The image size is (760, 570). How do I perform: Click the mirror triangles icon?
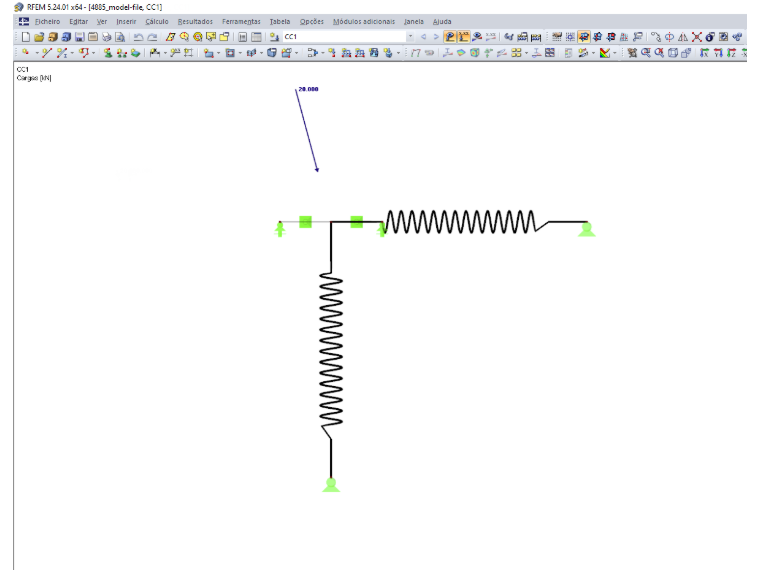coord(683,37)
